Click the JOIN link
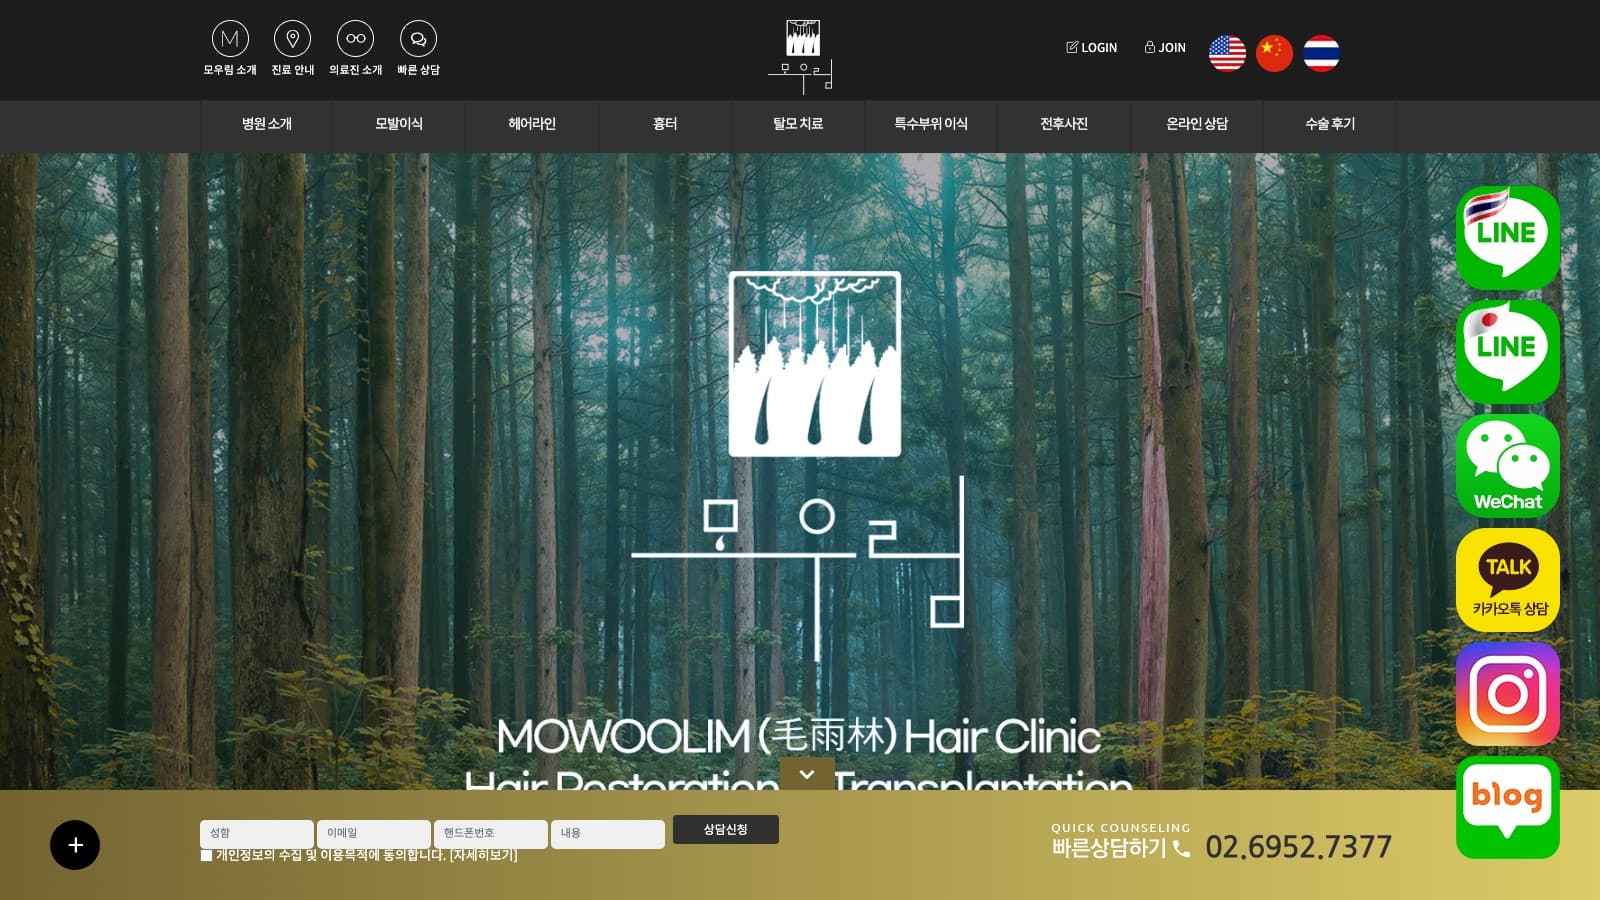Image resolution: width=1600 pixels, height=900 pixels. pyautogui.click(x=1165, y=47)
